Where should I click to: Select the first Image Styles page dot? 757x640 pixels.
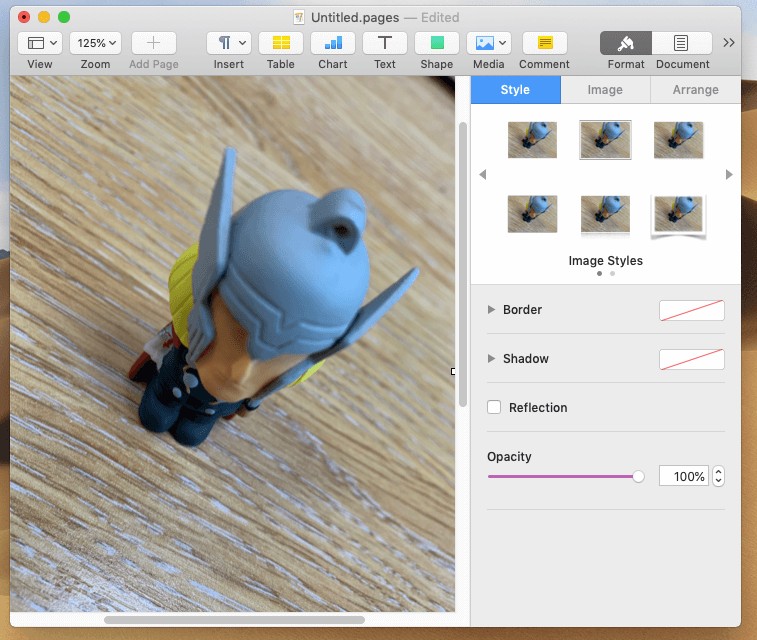pyautogui.click(x=600, y=274)
